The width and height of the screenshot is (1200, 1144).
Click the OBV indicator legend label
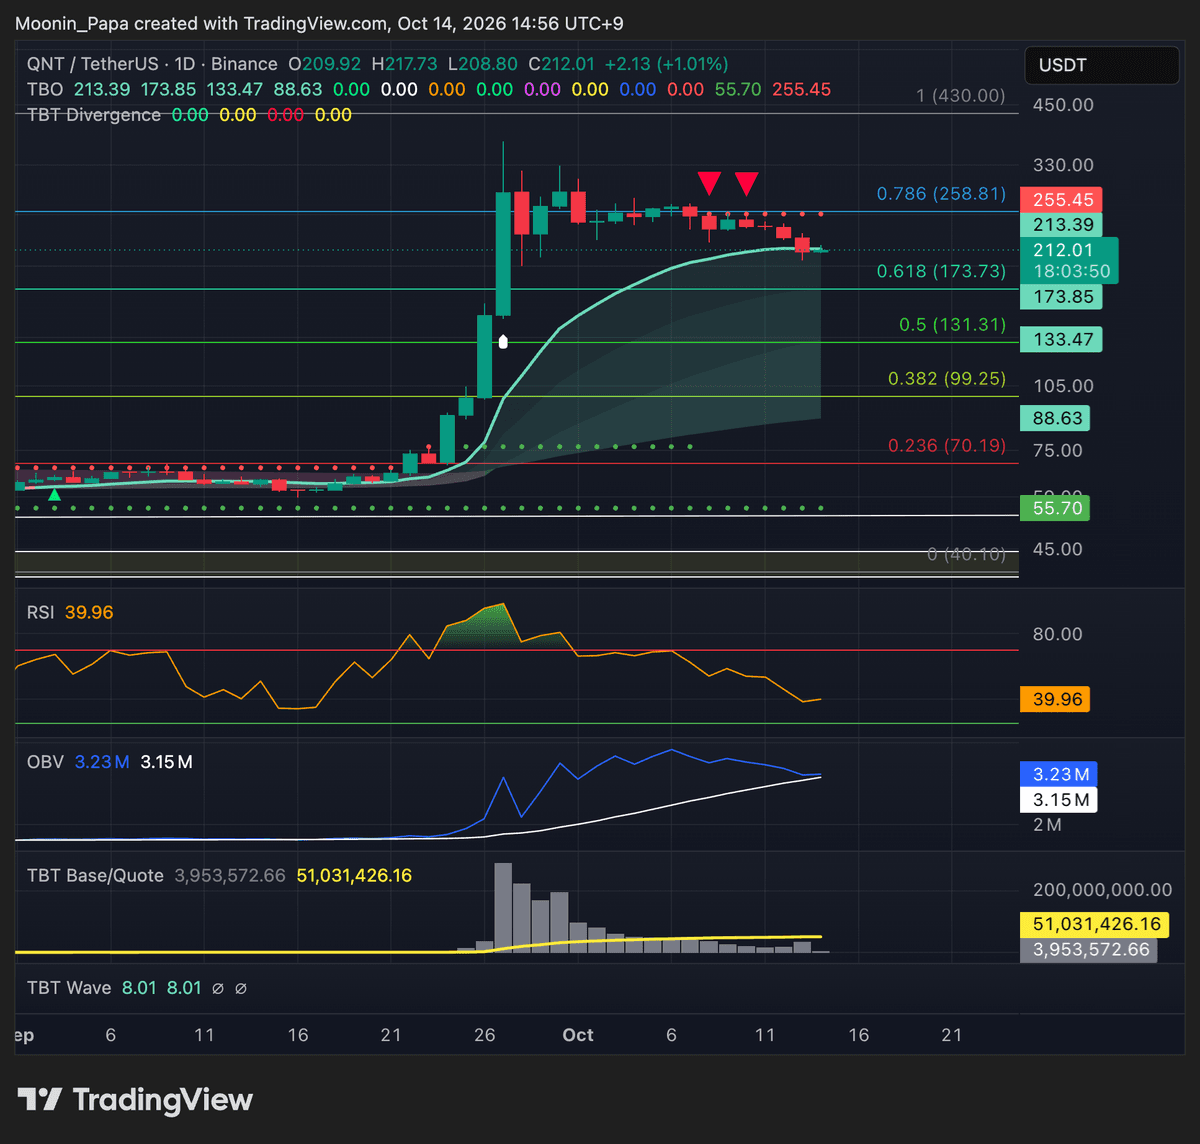click(x=45, y=762)
